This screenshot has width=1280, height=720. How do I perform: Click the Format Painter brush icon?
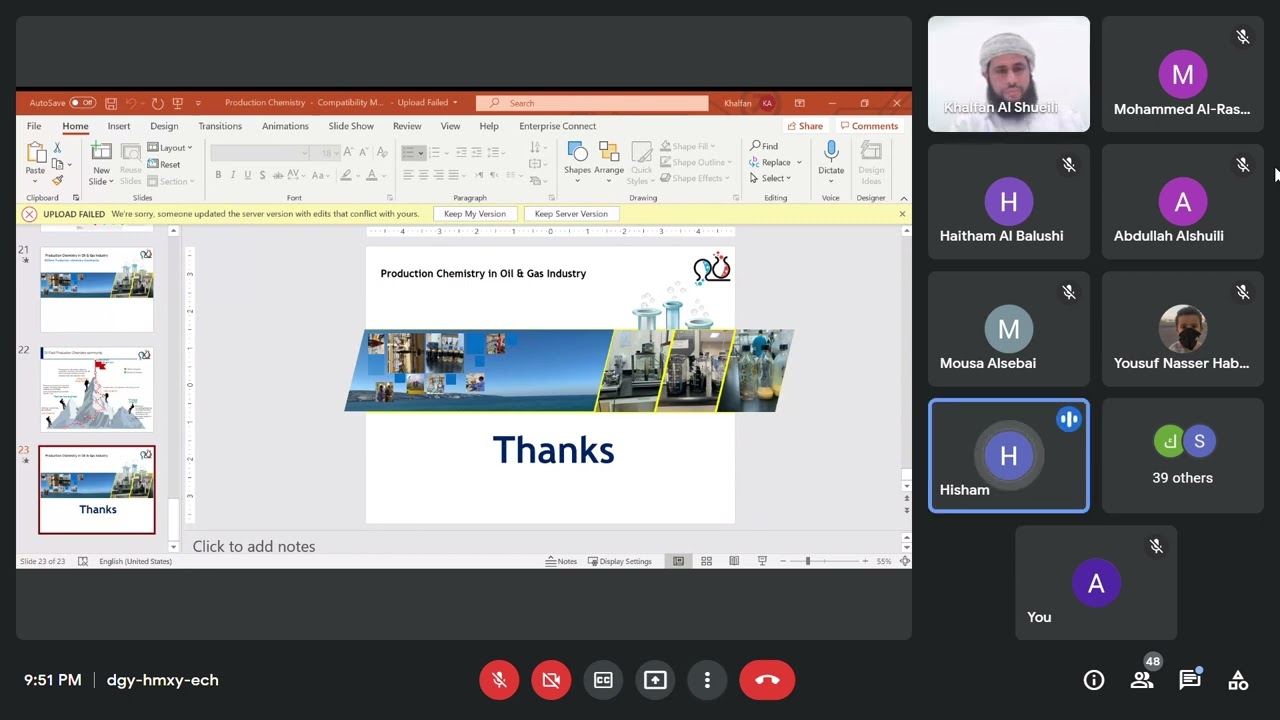pyautogui.click(x=57, y=181)
